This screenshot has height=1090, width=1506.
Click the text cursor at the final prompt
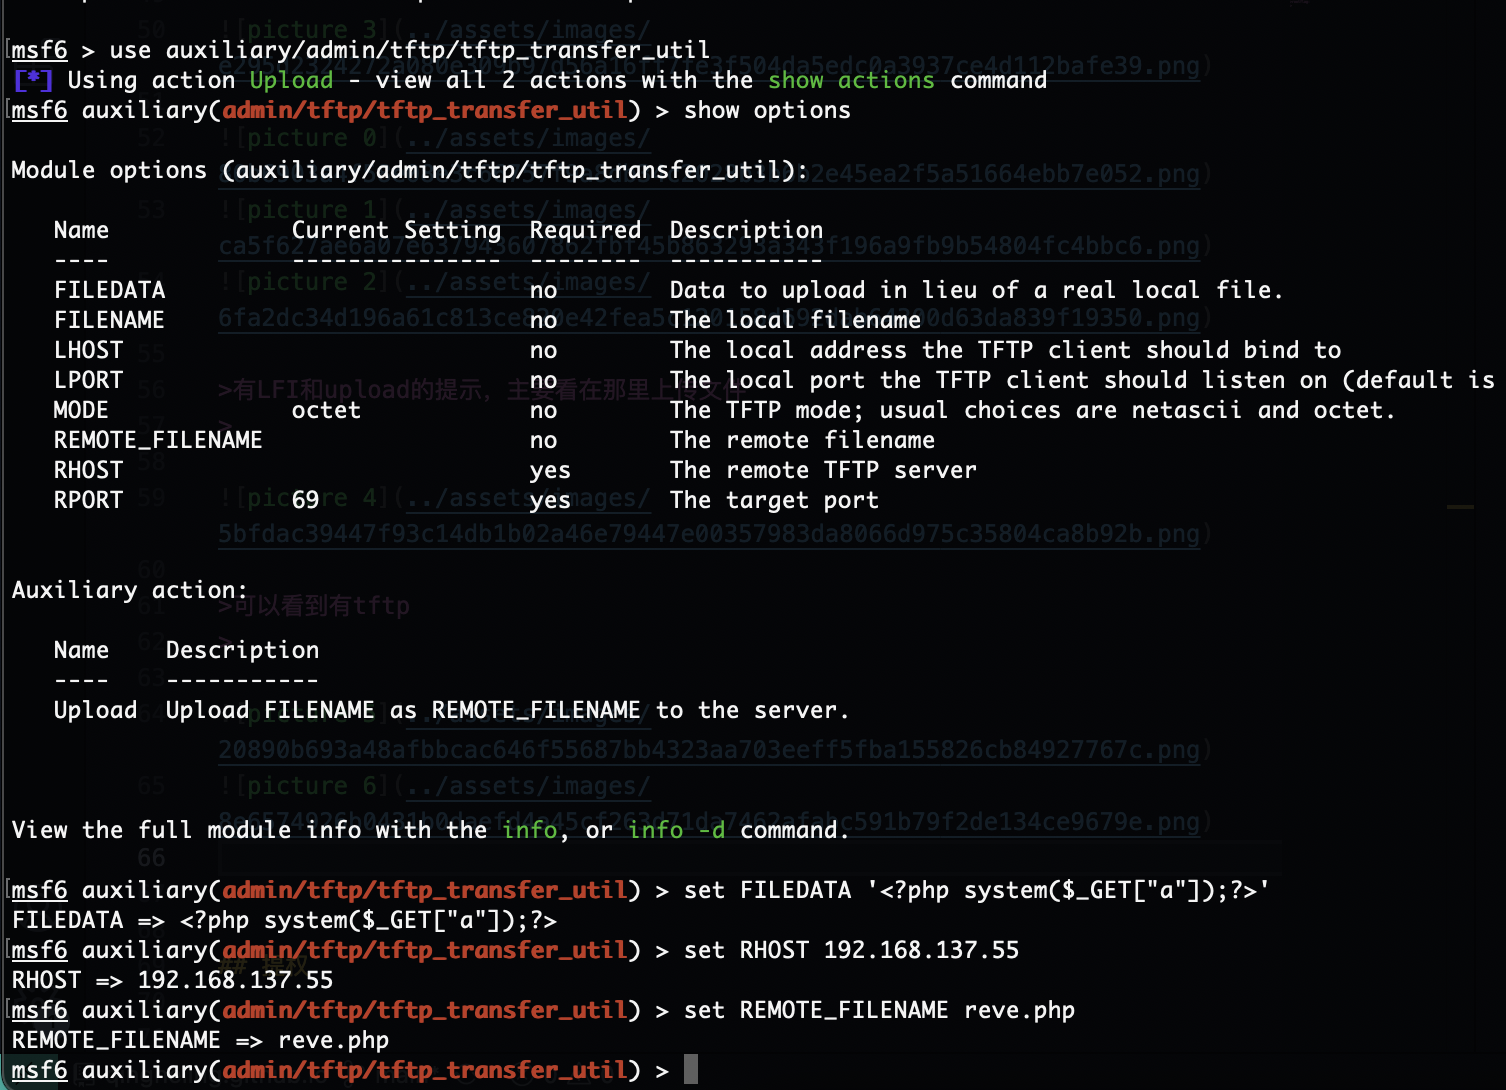691,1069
